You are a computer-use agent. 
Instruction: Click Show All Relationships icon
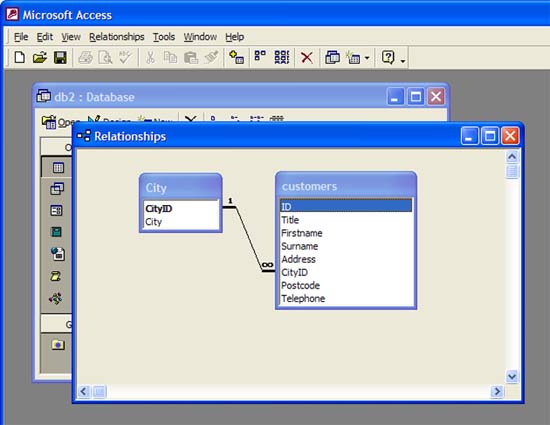[x=282, y=57]
